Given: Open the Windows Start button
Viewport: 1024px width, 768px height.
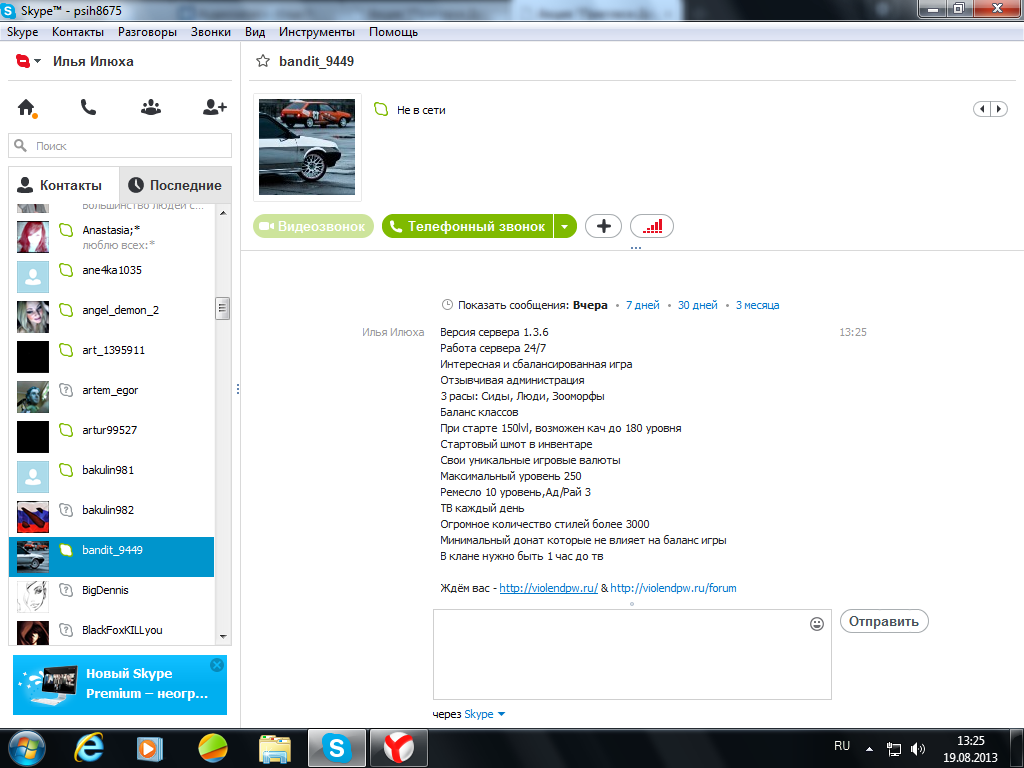Looking at the screenshot, I should [x=27, y=748].
